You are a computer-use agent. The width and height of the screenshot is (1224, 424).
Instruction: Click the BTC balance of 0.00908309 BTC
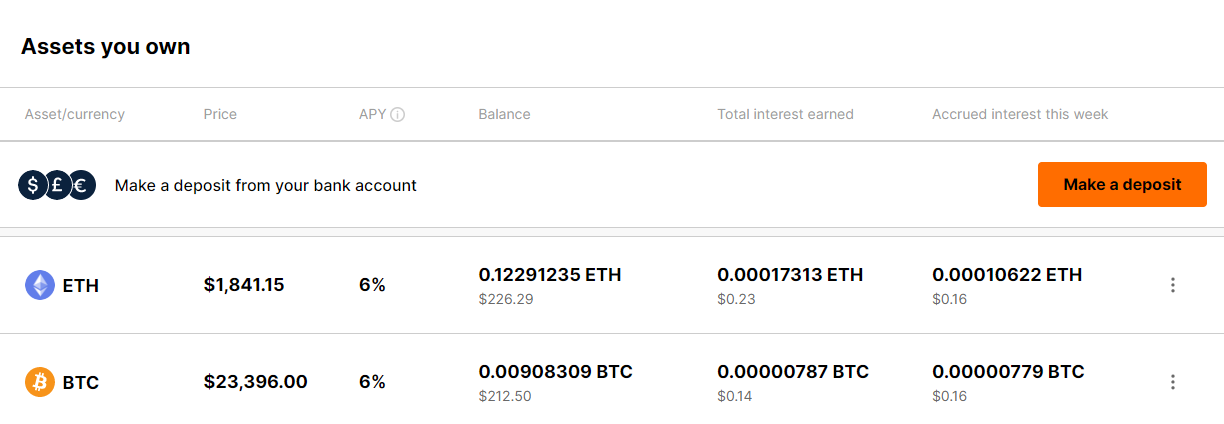point(555,372)
